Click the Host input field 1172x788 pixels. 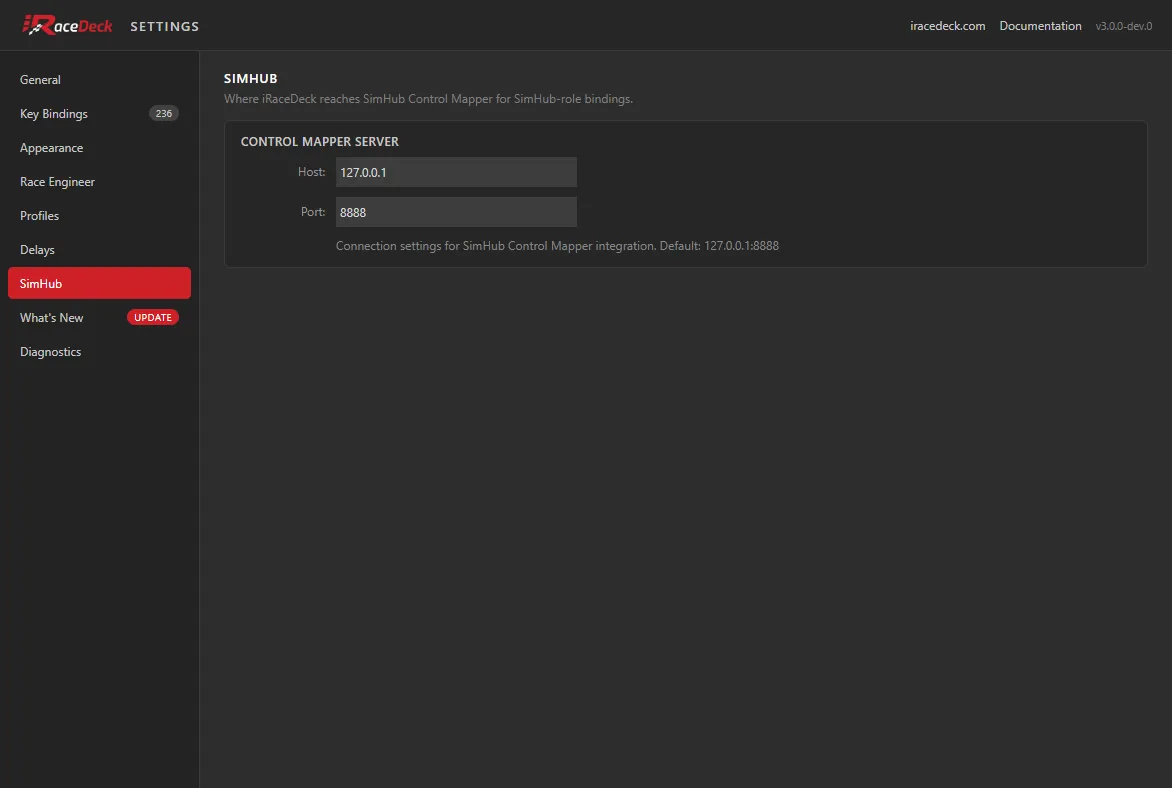pos(456,172)
